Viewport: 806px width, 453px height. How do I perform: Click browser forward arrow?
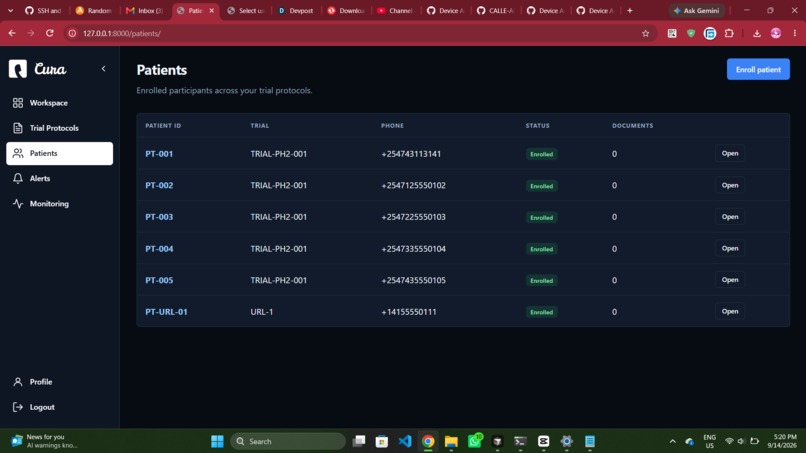click(31, 33)
